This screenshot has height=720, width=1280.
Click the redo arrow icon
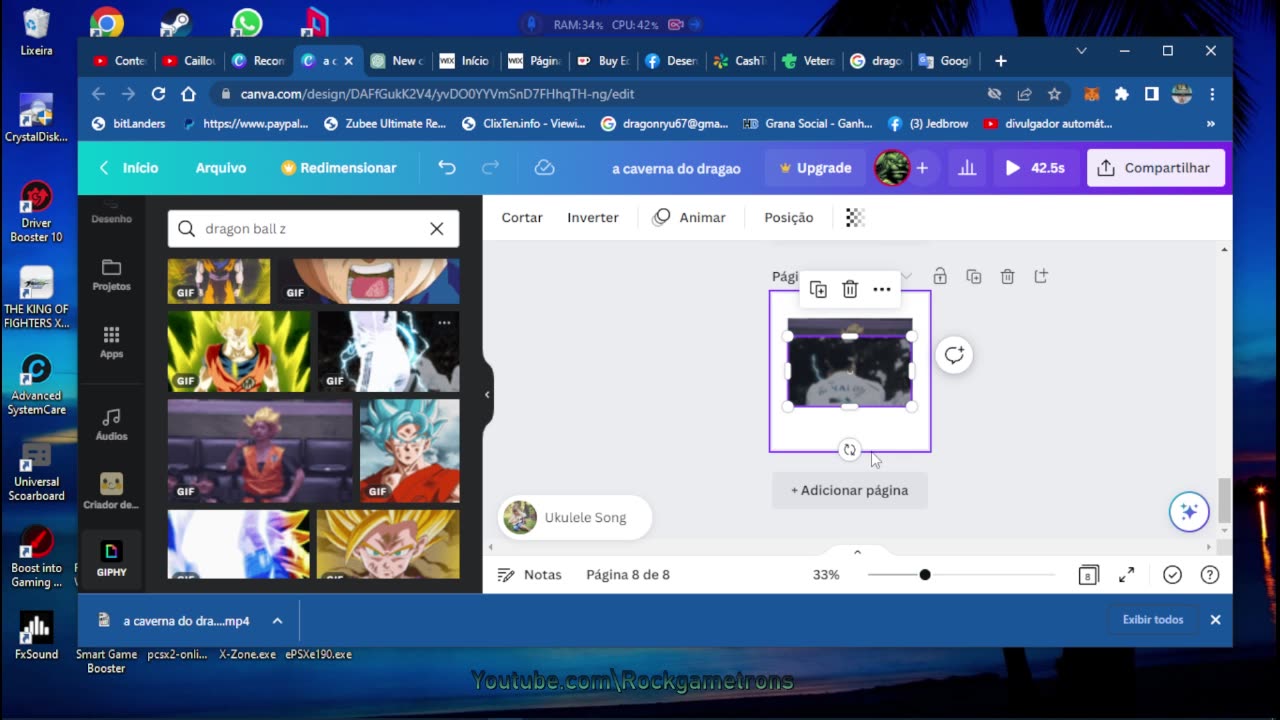(x=490, y=168)
